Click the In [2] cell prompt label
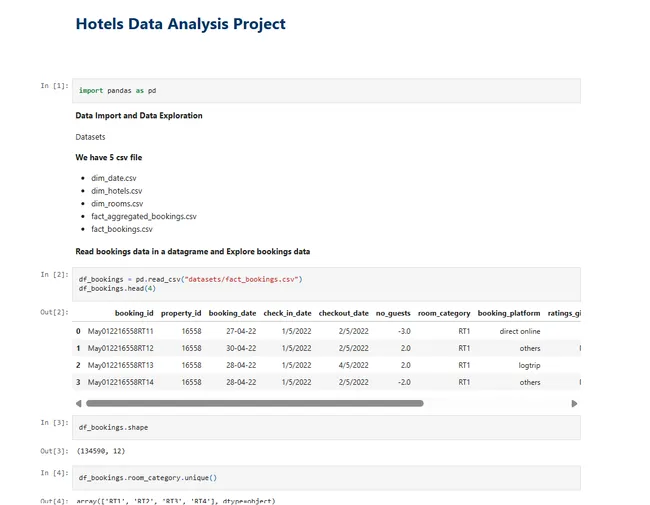Viewport: 650px width, 505px height. click(x=54, y=274)
